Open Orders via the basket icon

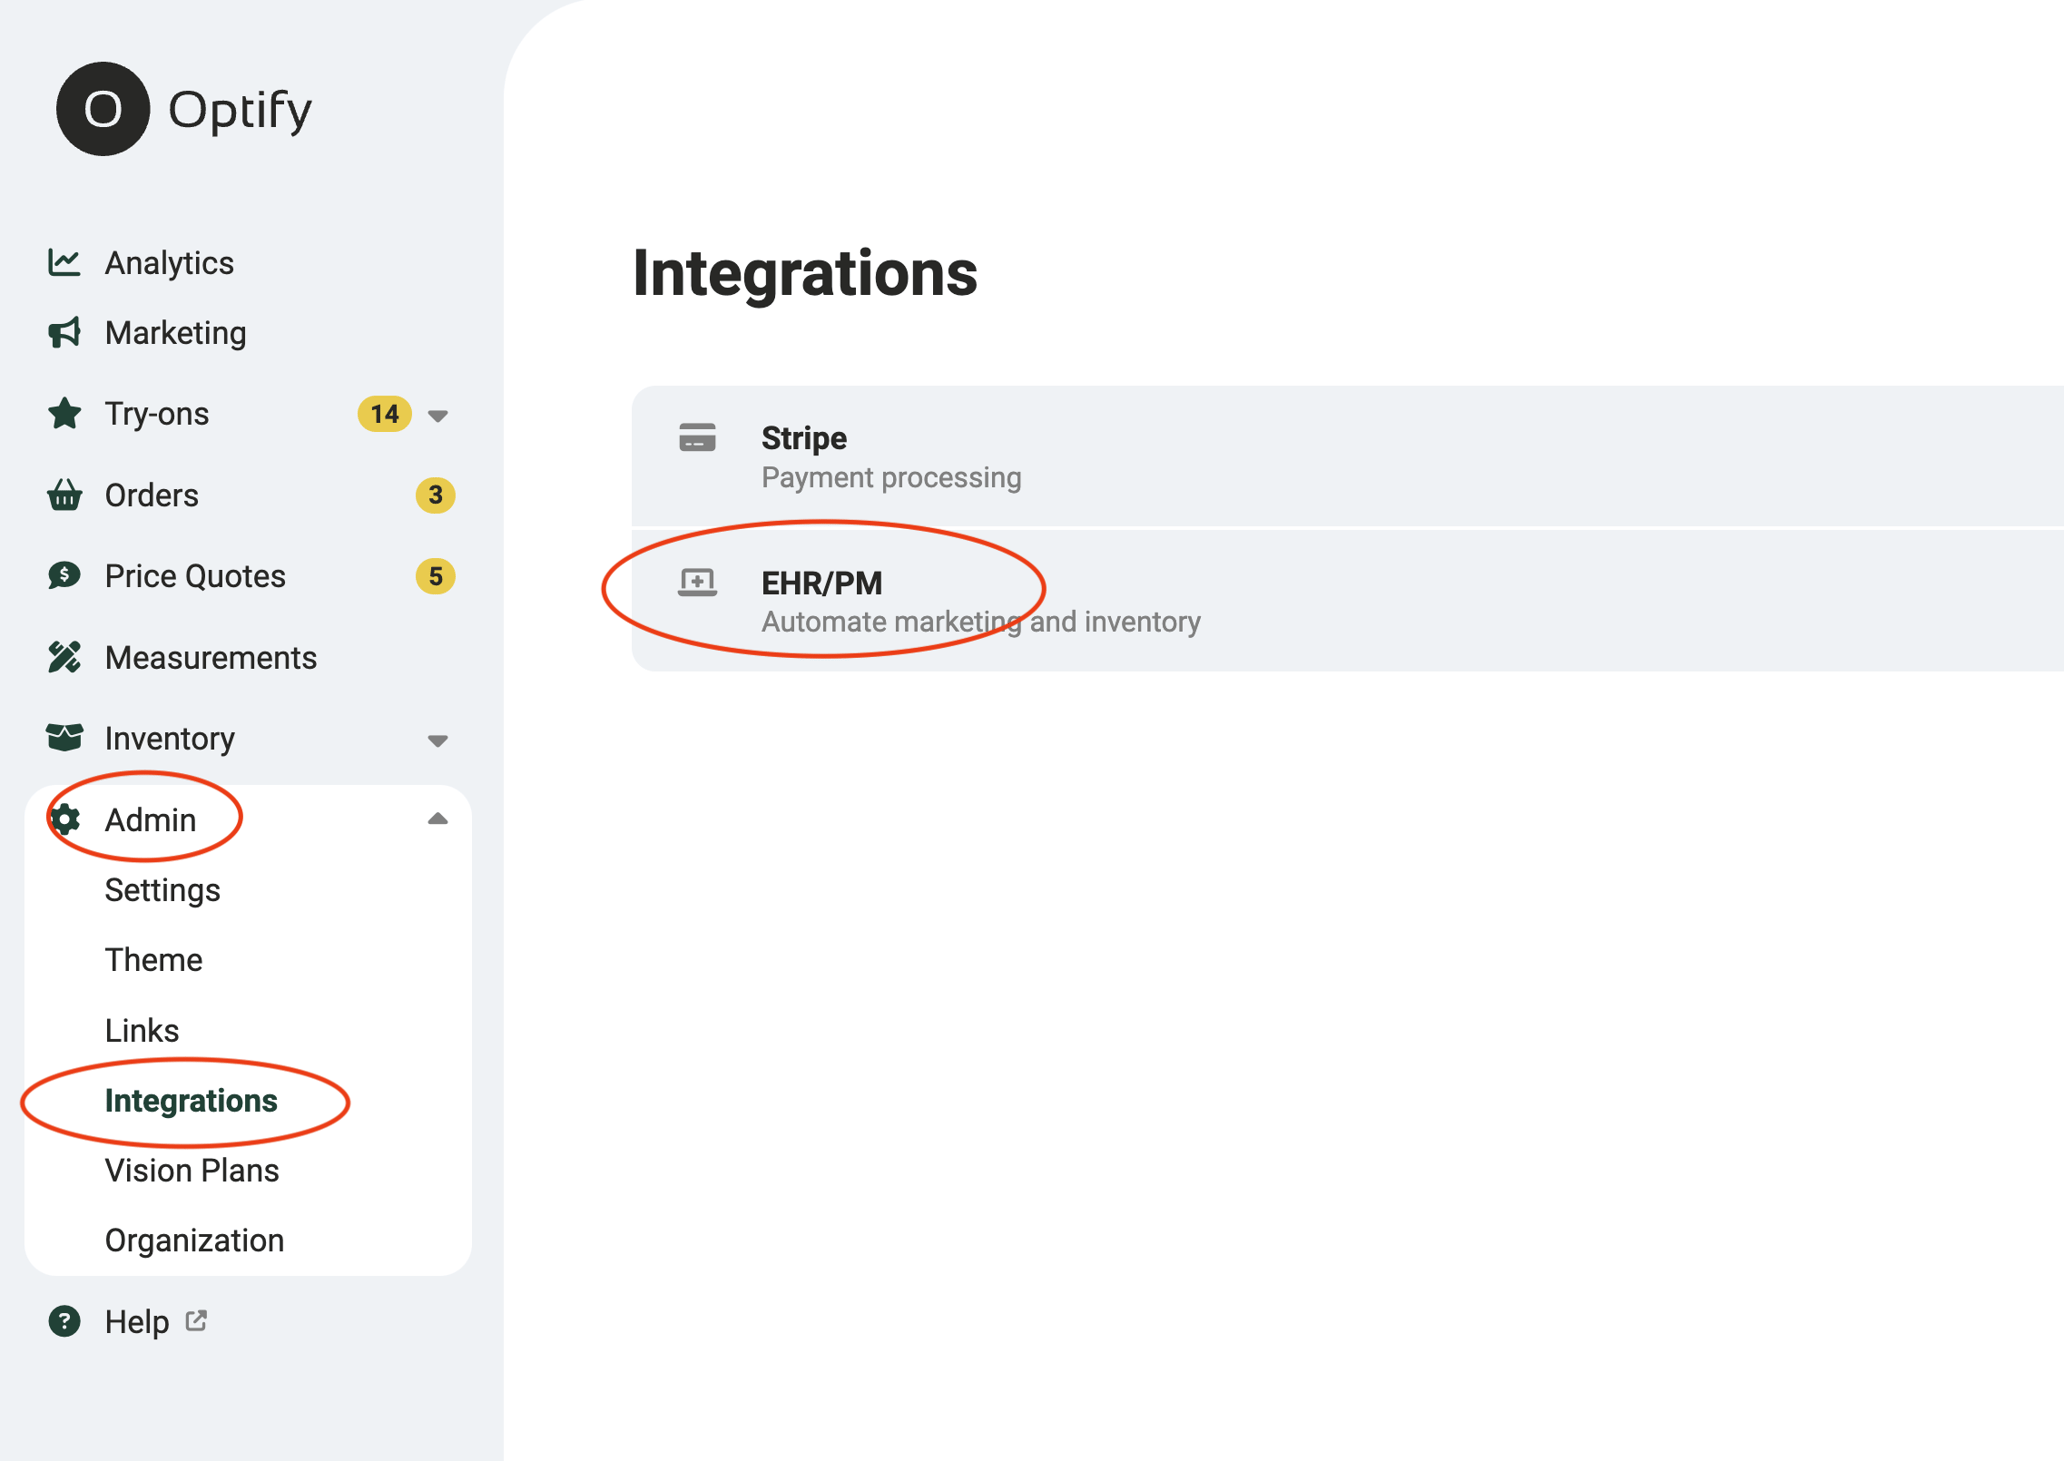[x=64, y=494]
